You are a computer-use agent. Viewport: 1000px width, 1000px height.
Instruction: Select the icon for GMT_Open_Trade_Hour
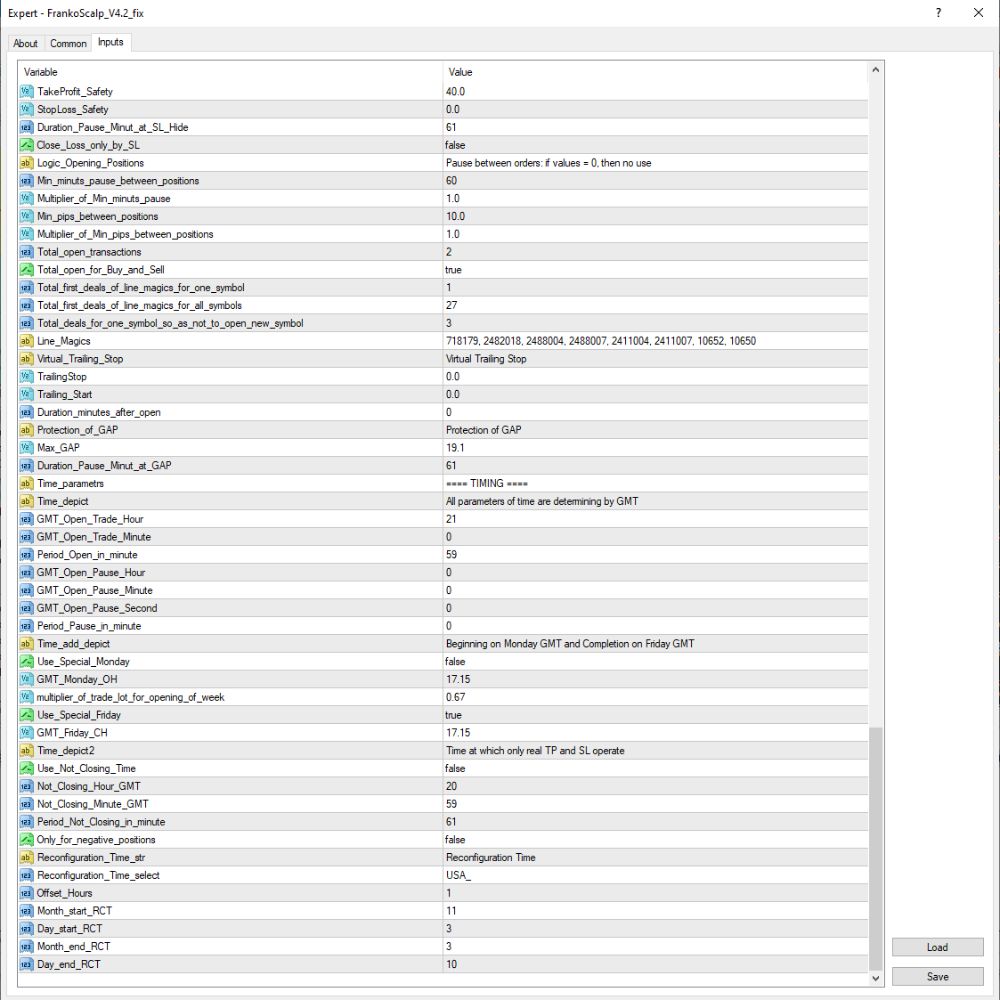[26, 519]
